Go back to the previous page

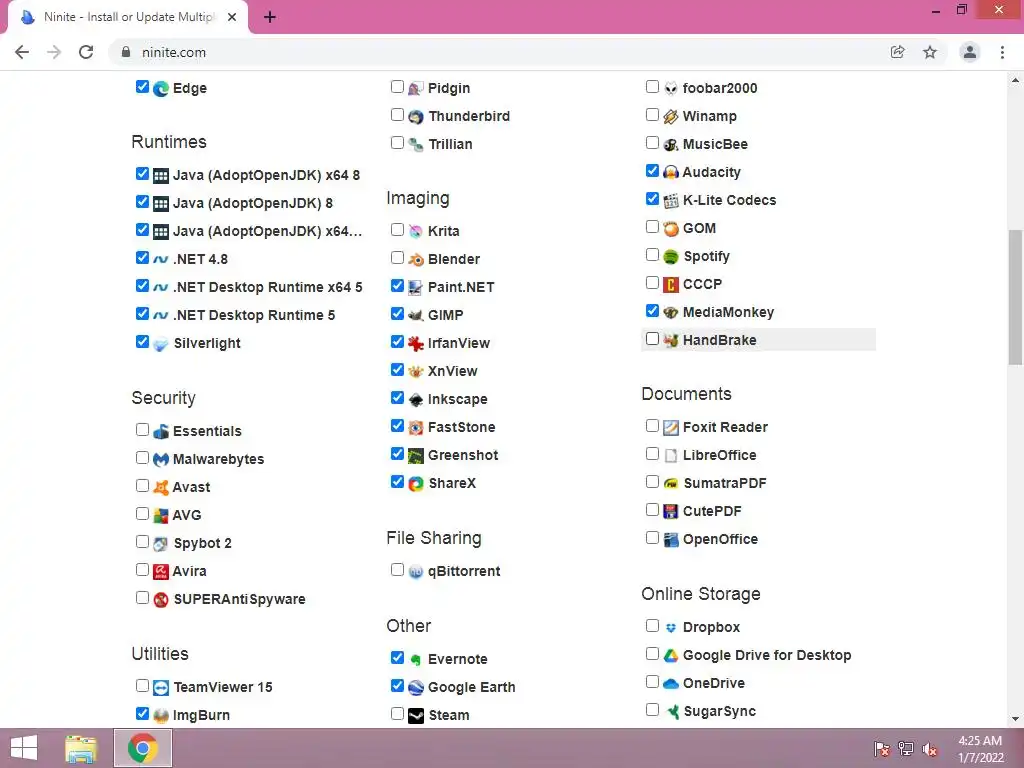click(22, 52)
